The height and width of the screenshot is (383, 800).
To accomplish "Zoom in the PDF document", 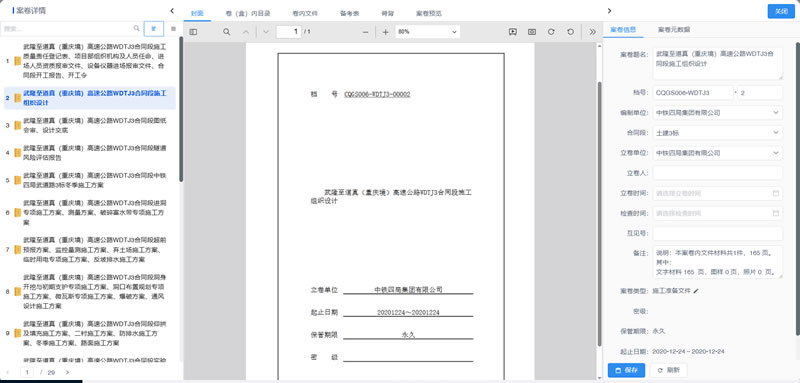I will click(385, 32).
